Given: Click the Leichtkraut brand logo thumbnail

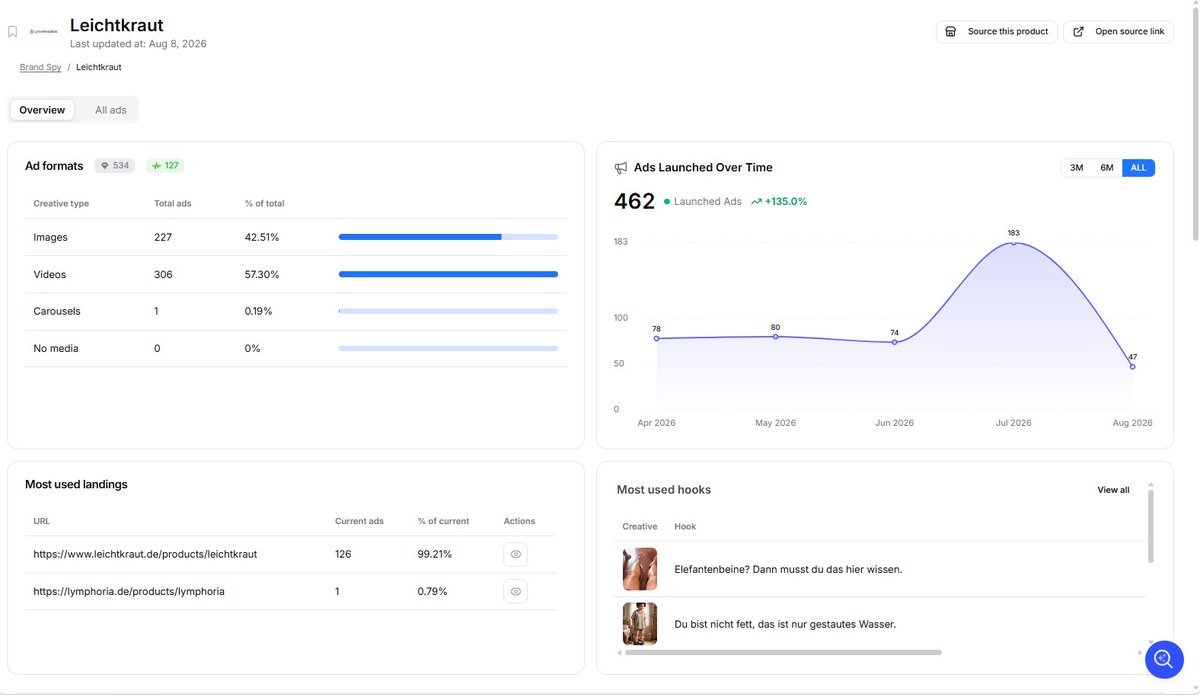Looking at the screenshot, I should [x=44, y=31].
